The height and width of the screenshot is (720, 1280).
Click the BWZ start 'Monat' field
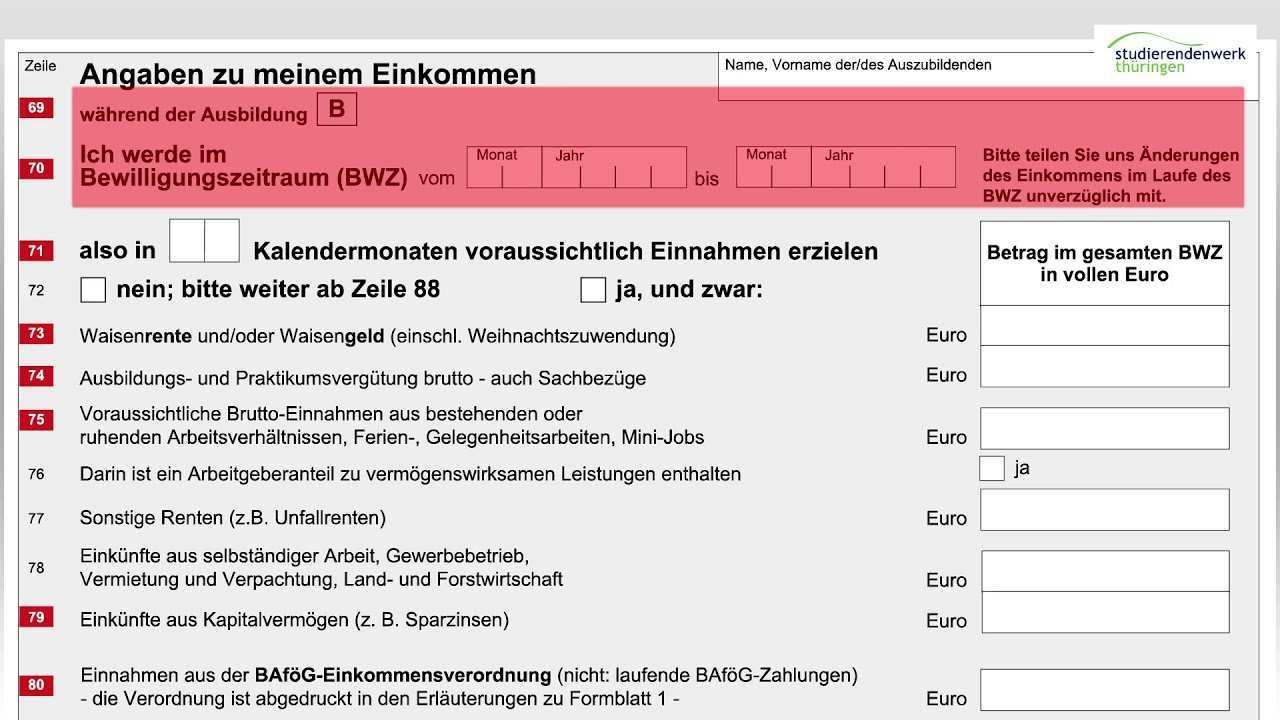(504, 176)
